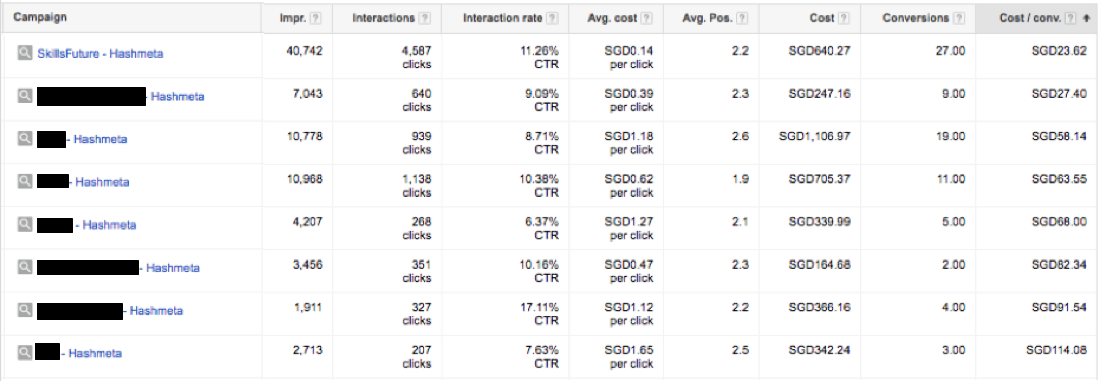Sort by Conversions column header
This screenshot has height=381, width=1099.
[915, 18]
